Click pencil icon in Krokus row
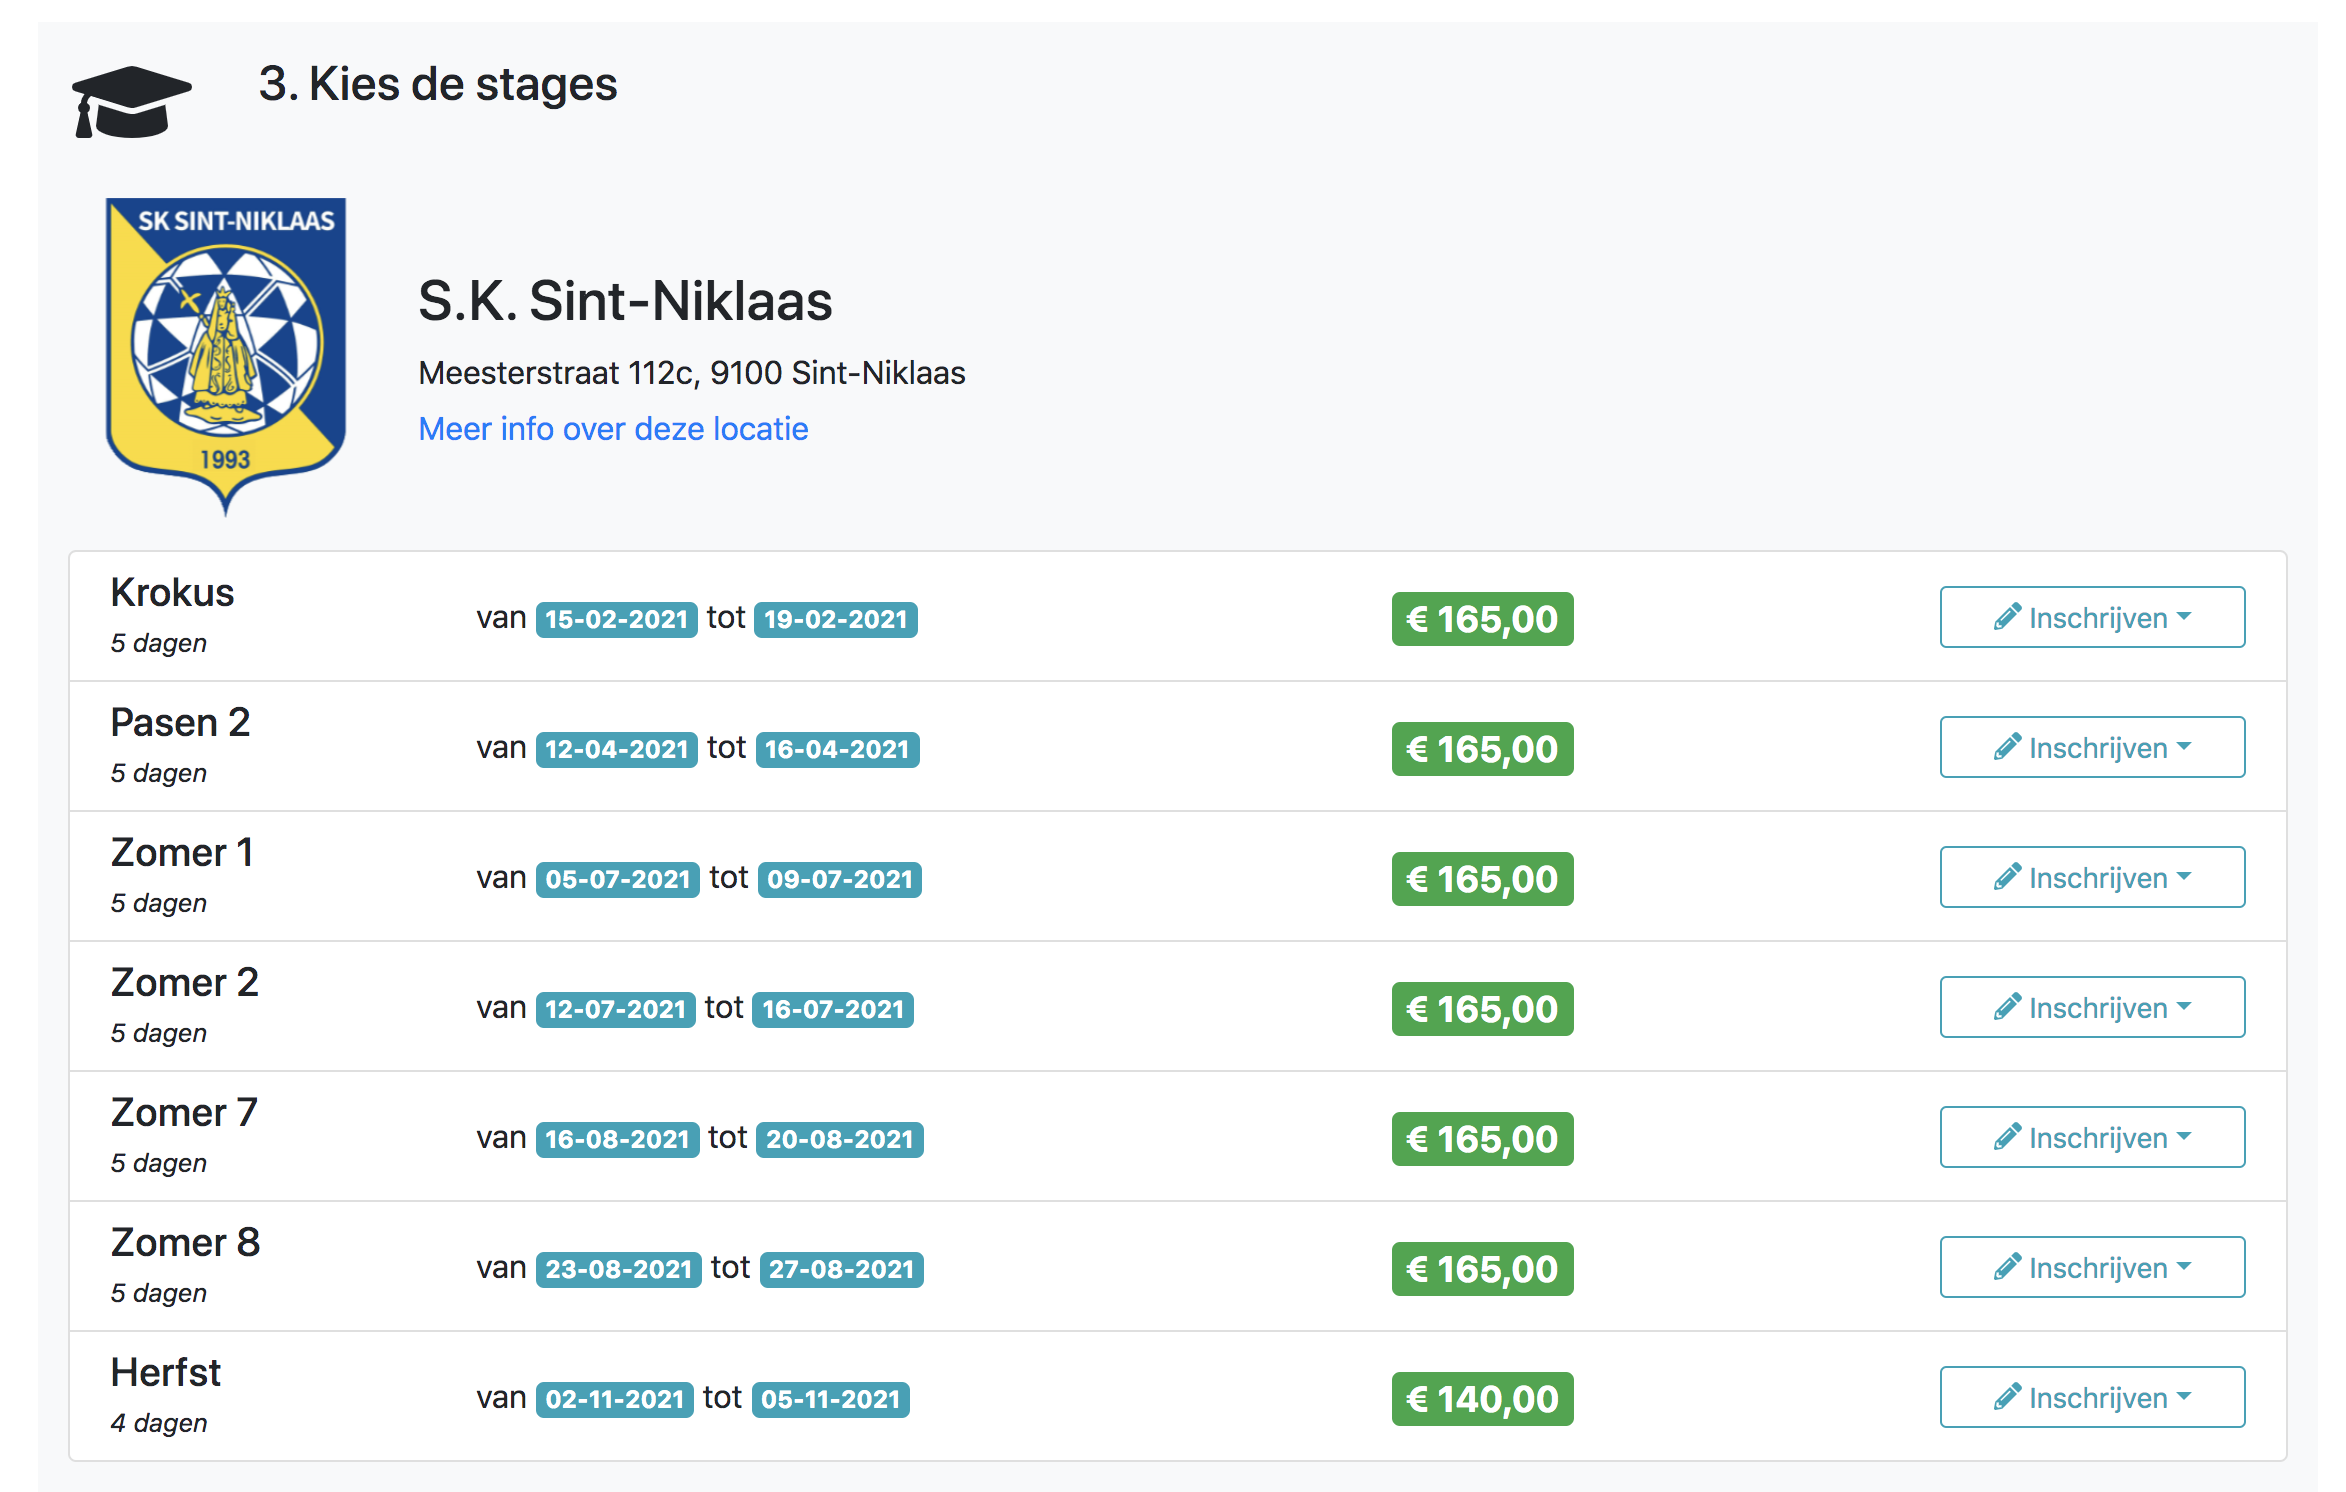 pyautogui.click(x=2006, y=617)
